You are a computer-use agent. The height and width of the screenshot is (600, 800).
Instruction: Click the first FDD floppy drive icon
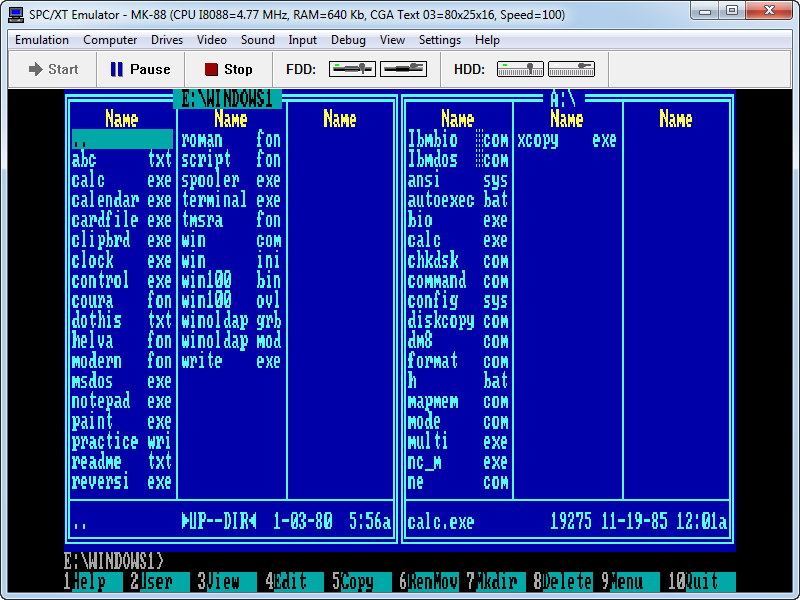point(353,69)
